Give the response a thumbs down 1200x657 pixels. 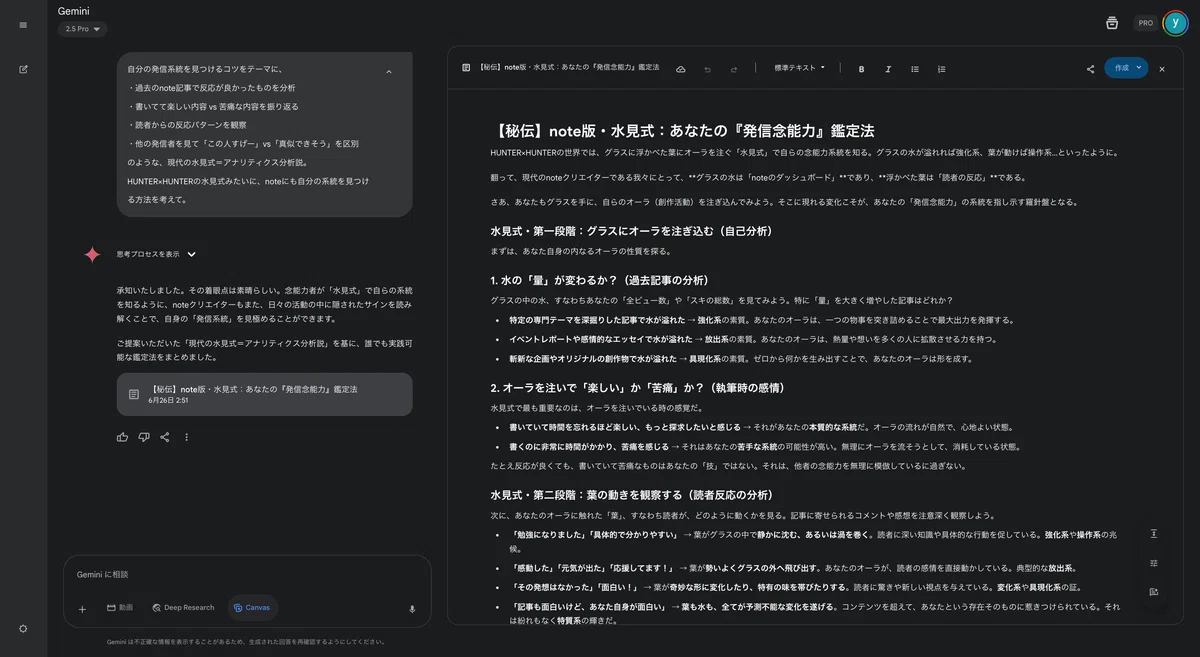click(144, 437)
